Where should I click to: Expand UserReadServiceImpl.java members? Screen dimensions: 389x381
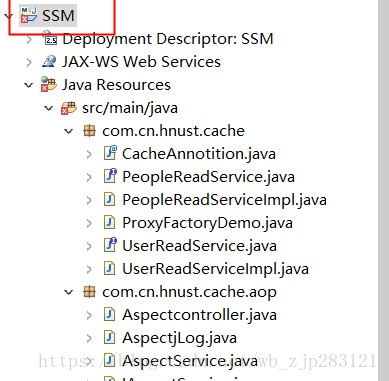pos(89,269)
